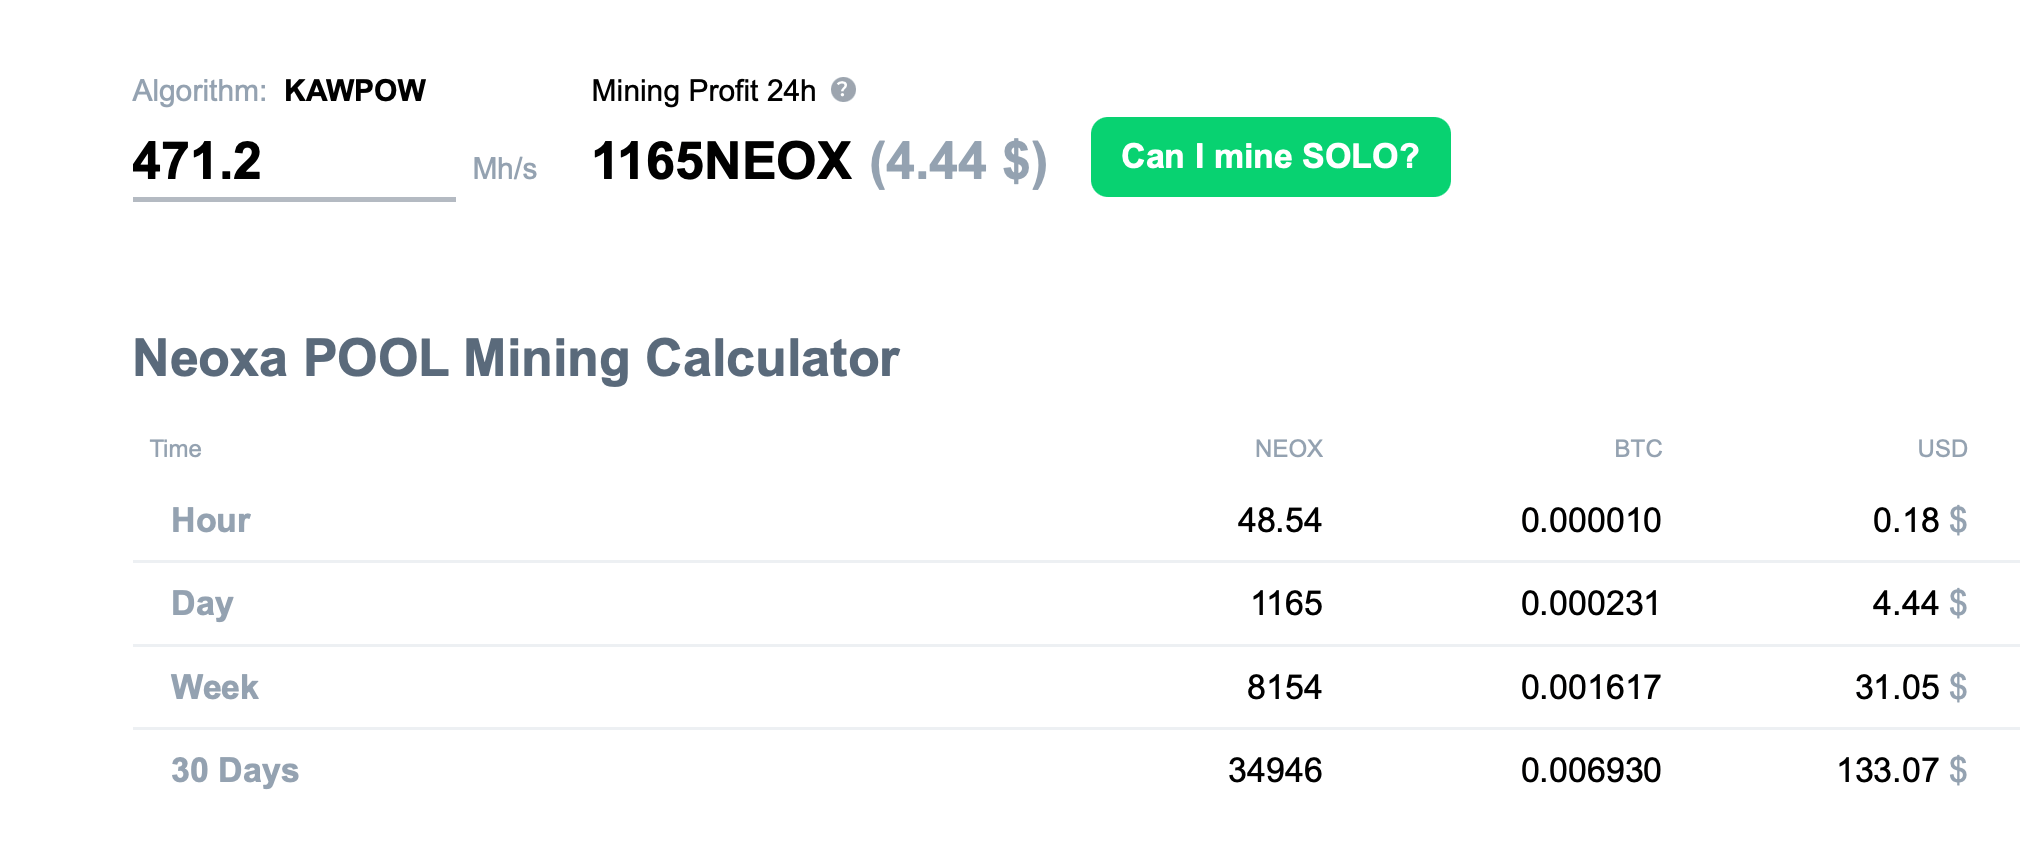Click the 34946 NEOX 30-day value
2044x842 pixels.
click(1274, 771)
